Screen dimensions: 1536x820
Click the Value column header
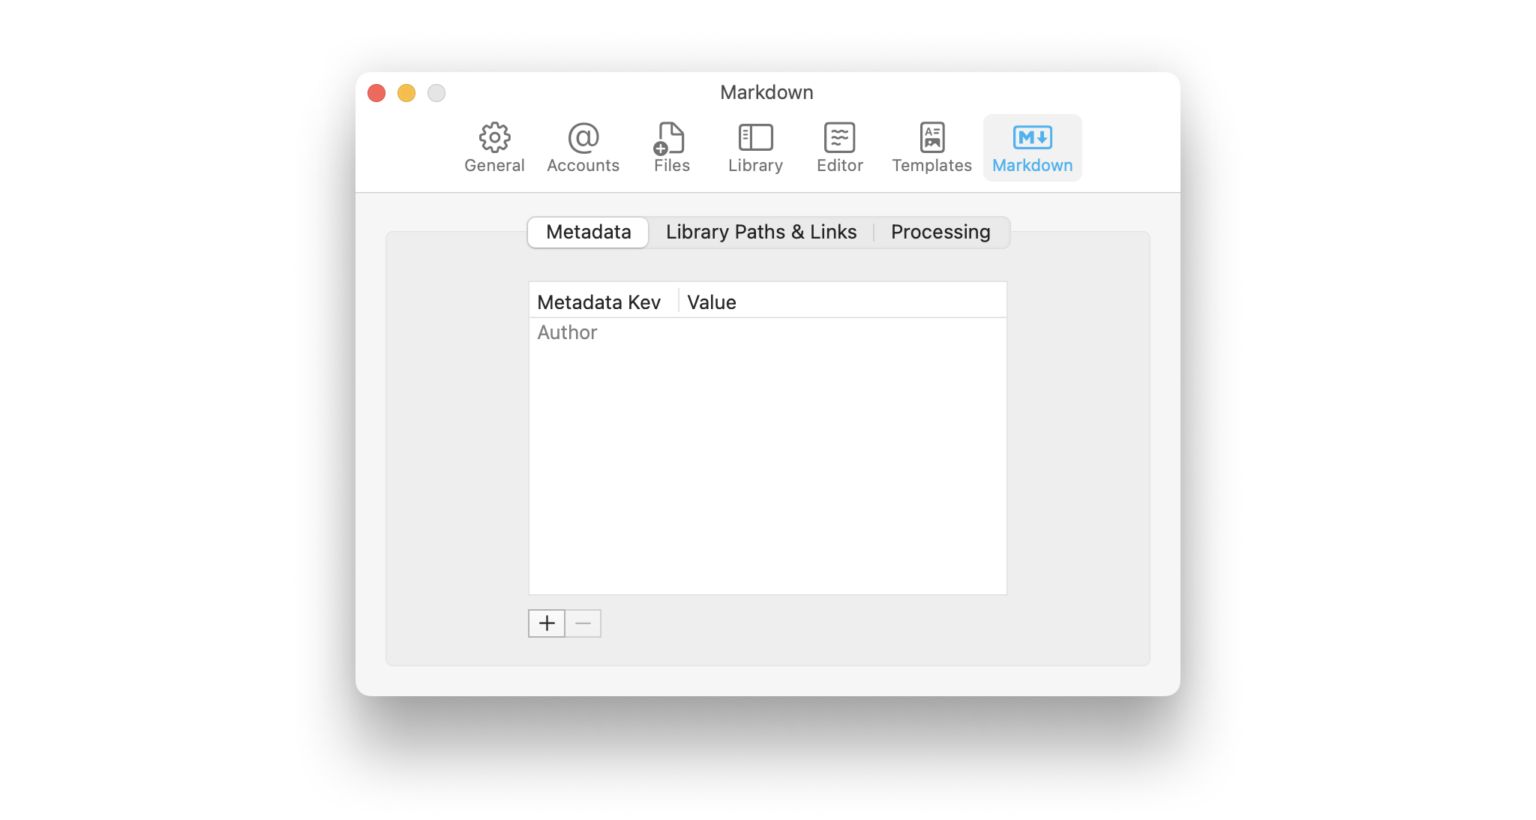(711, 301)
